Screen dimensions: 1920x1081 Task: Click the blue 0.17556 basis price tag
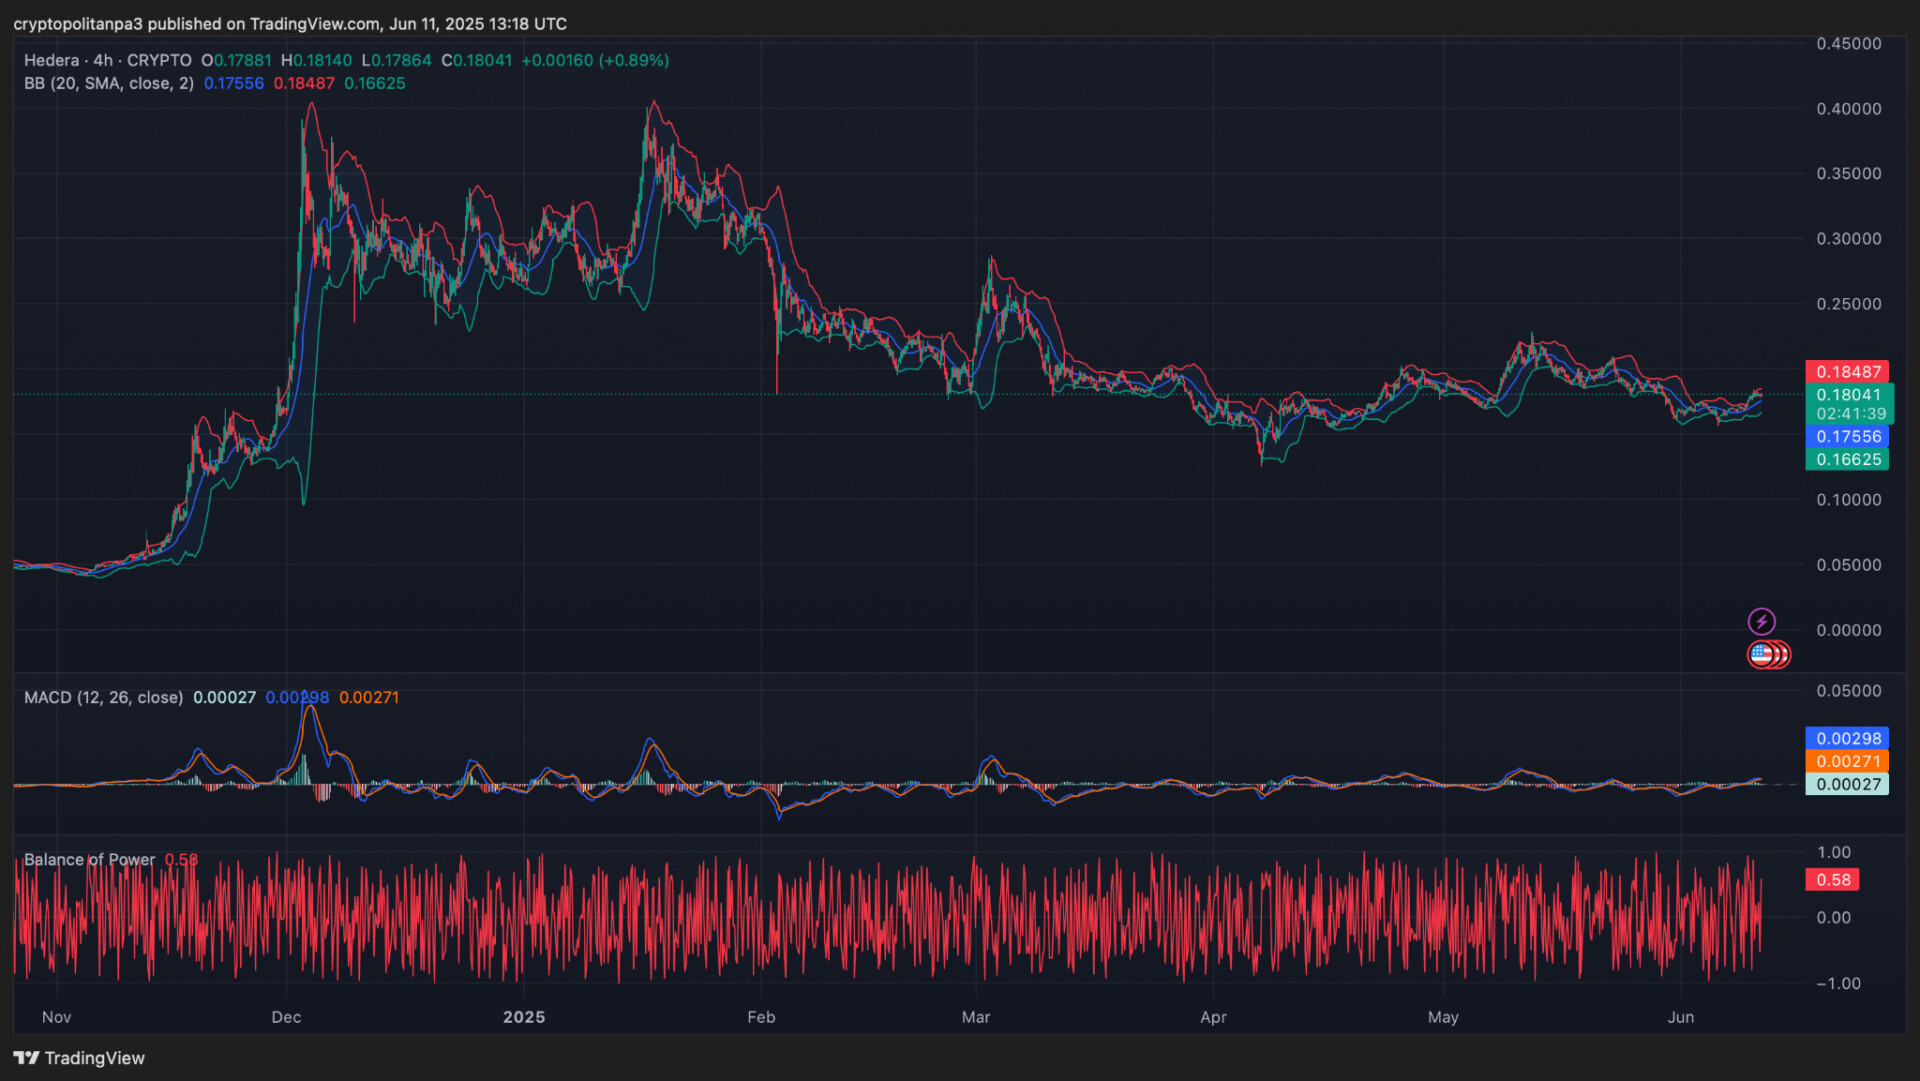(1847, 436)
